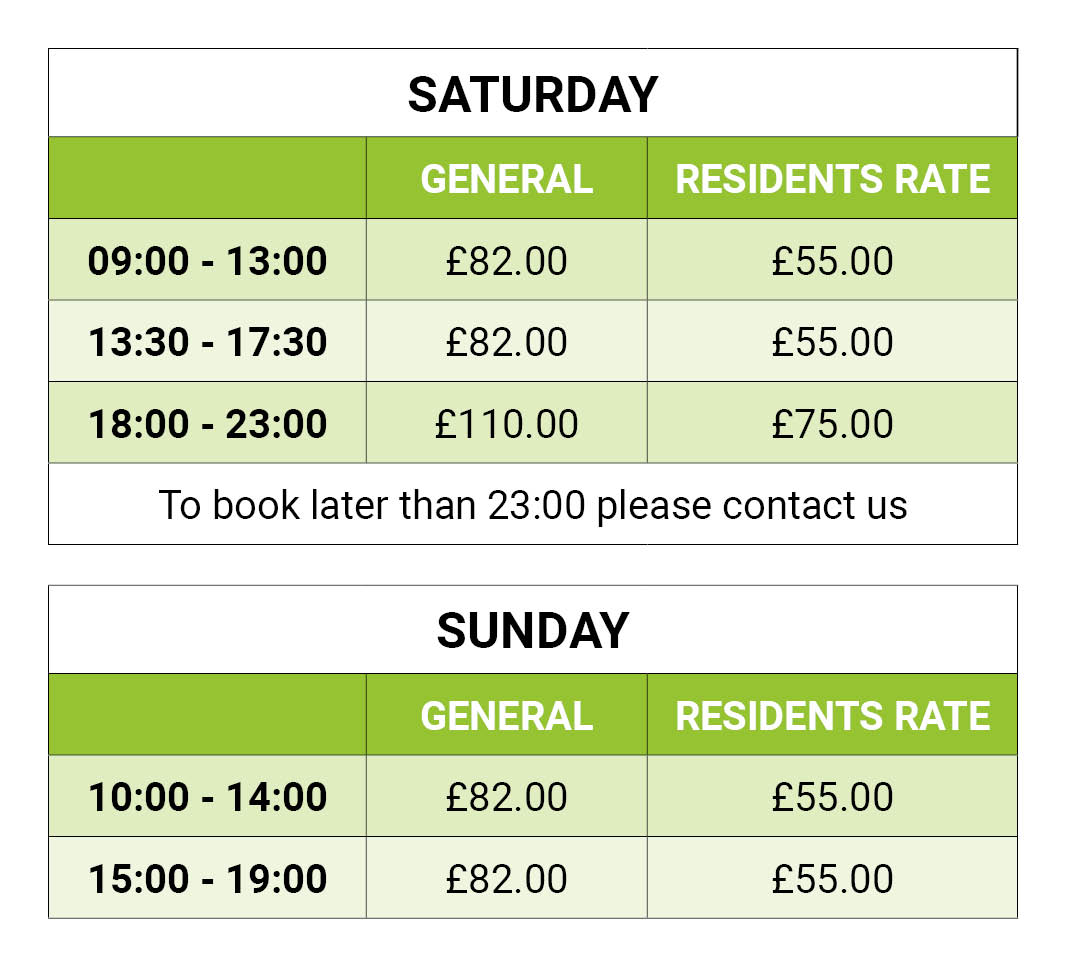Viewport: 1067px width, 967px height.
Task: Choose the £75.00 residents evening price
Action: [x=832, y=424]
